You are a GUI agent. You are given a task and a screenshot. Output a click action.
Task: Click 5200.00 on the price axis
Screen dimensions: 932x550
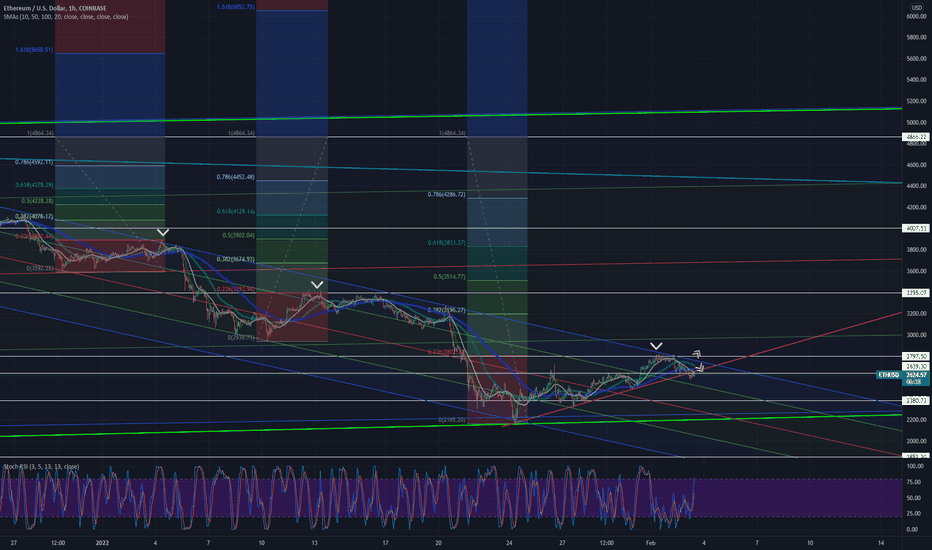click(917, 102)
